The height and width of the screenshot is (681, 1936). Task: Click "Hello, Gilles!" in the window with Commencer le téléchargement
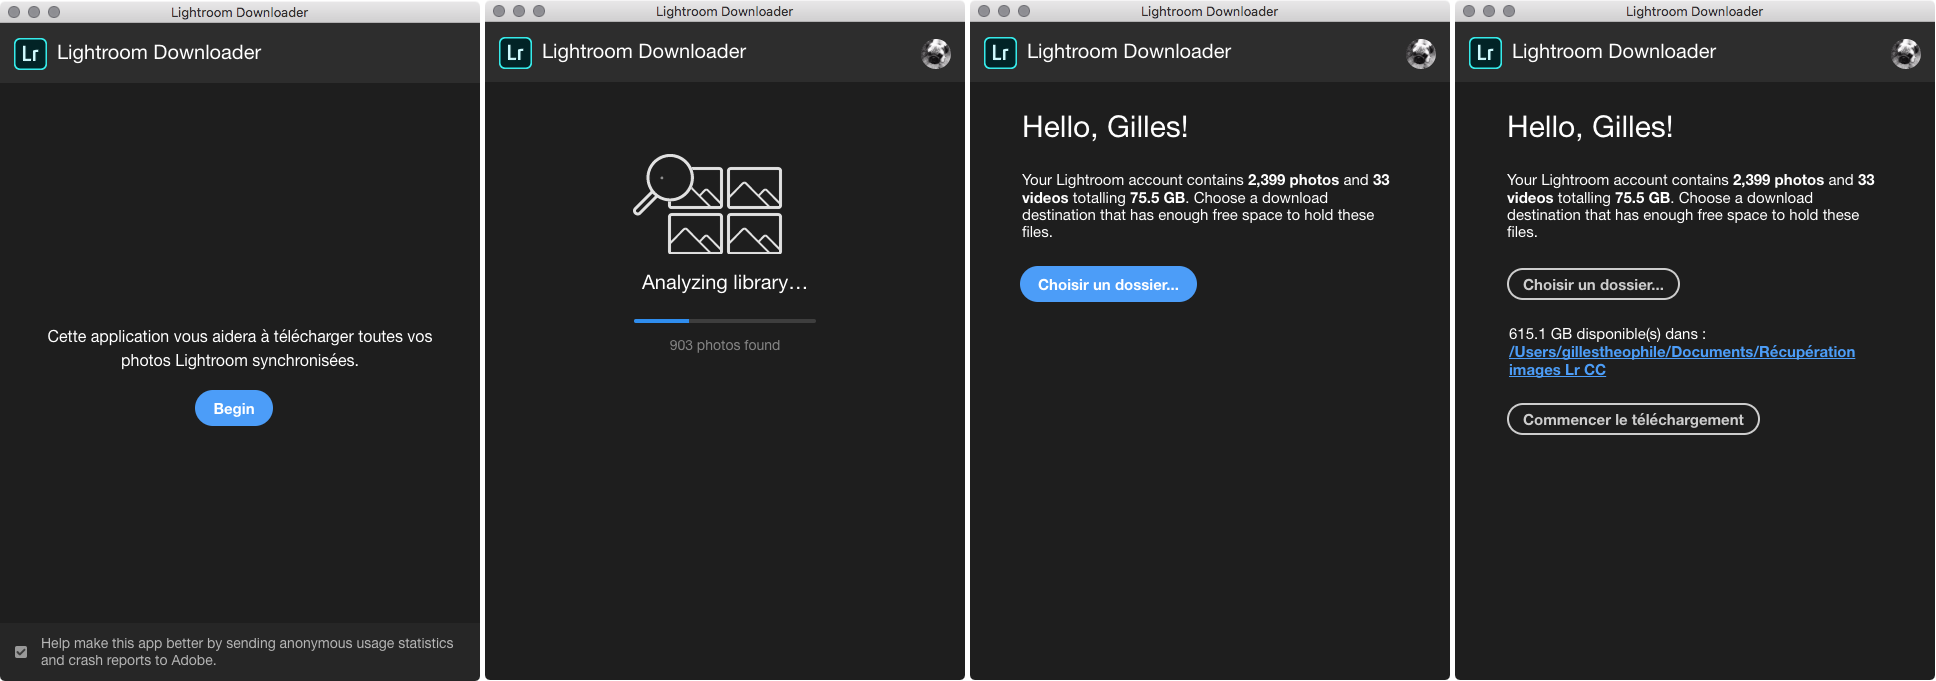[x=1590, y=127]
